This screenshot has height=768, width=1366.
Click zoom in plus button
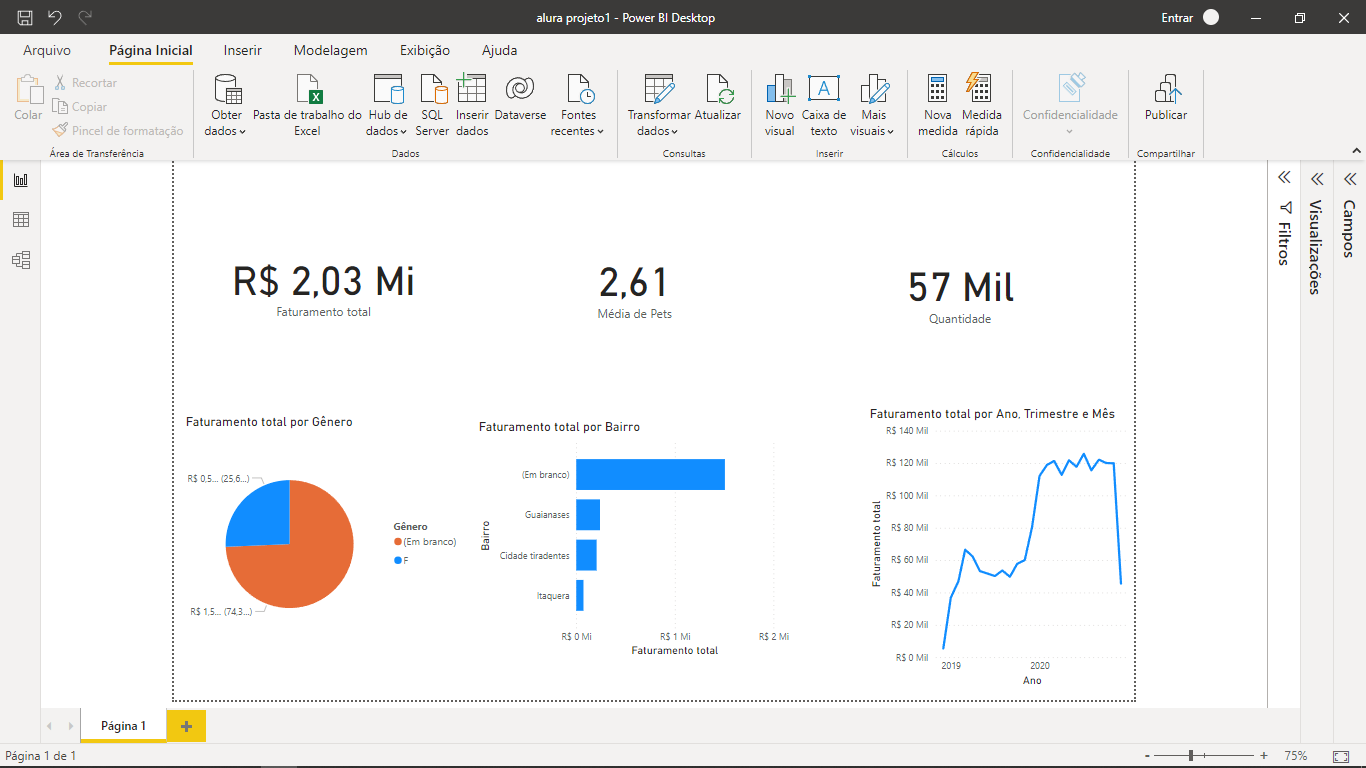point(1264,756)
